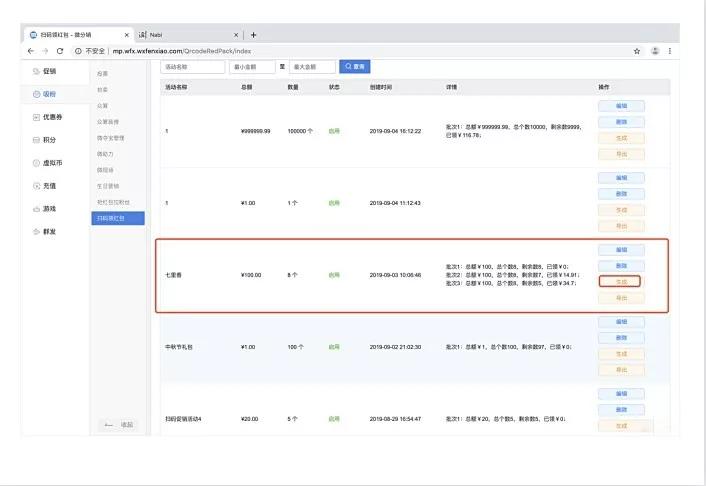
Task: Open a new tab with plus button
Action: [x=253, y=35]
